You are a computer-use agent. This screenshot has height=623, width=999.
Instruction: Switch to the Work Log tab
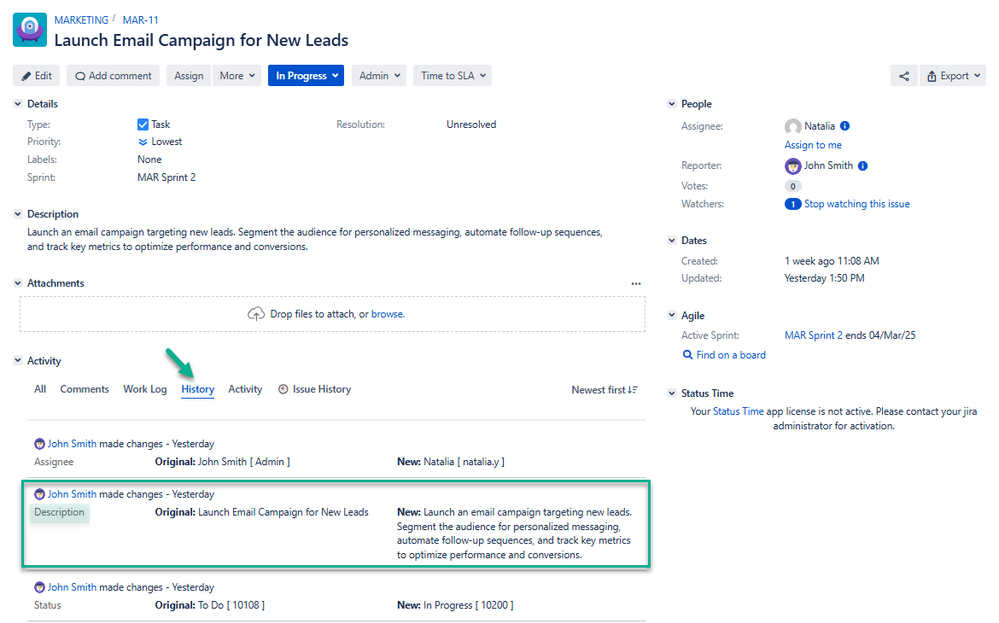[145, 389]
